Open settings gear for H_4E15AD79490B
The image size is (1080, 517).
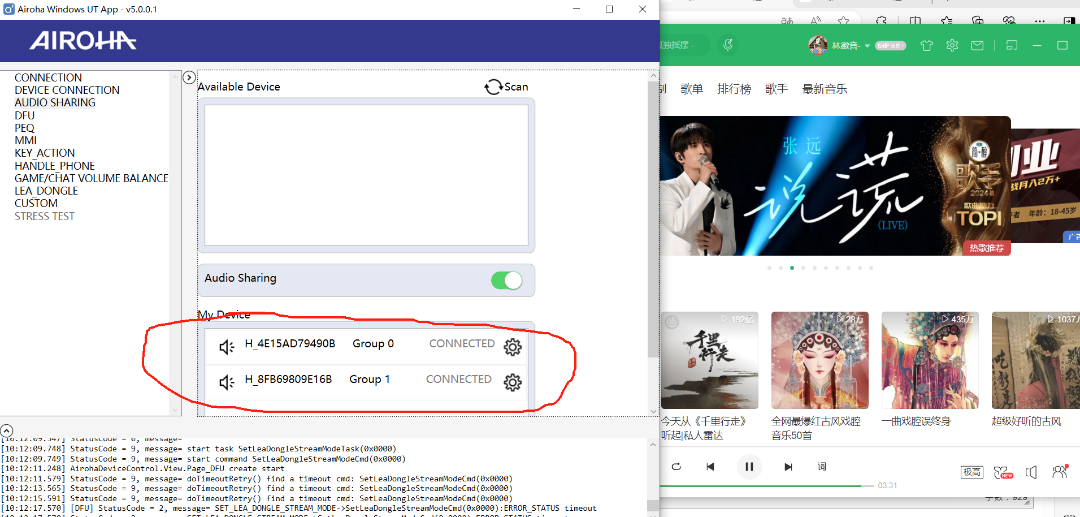coord(512,347)
